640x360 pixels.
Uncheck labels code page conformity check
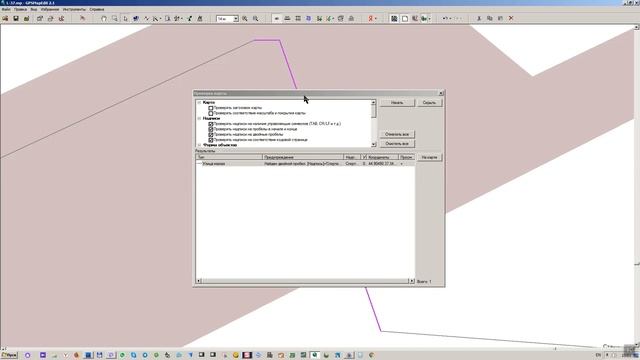pyautogui.click(x=211, y=140)
